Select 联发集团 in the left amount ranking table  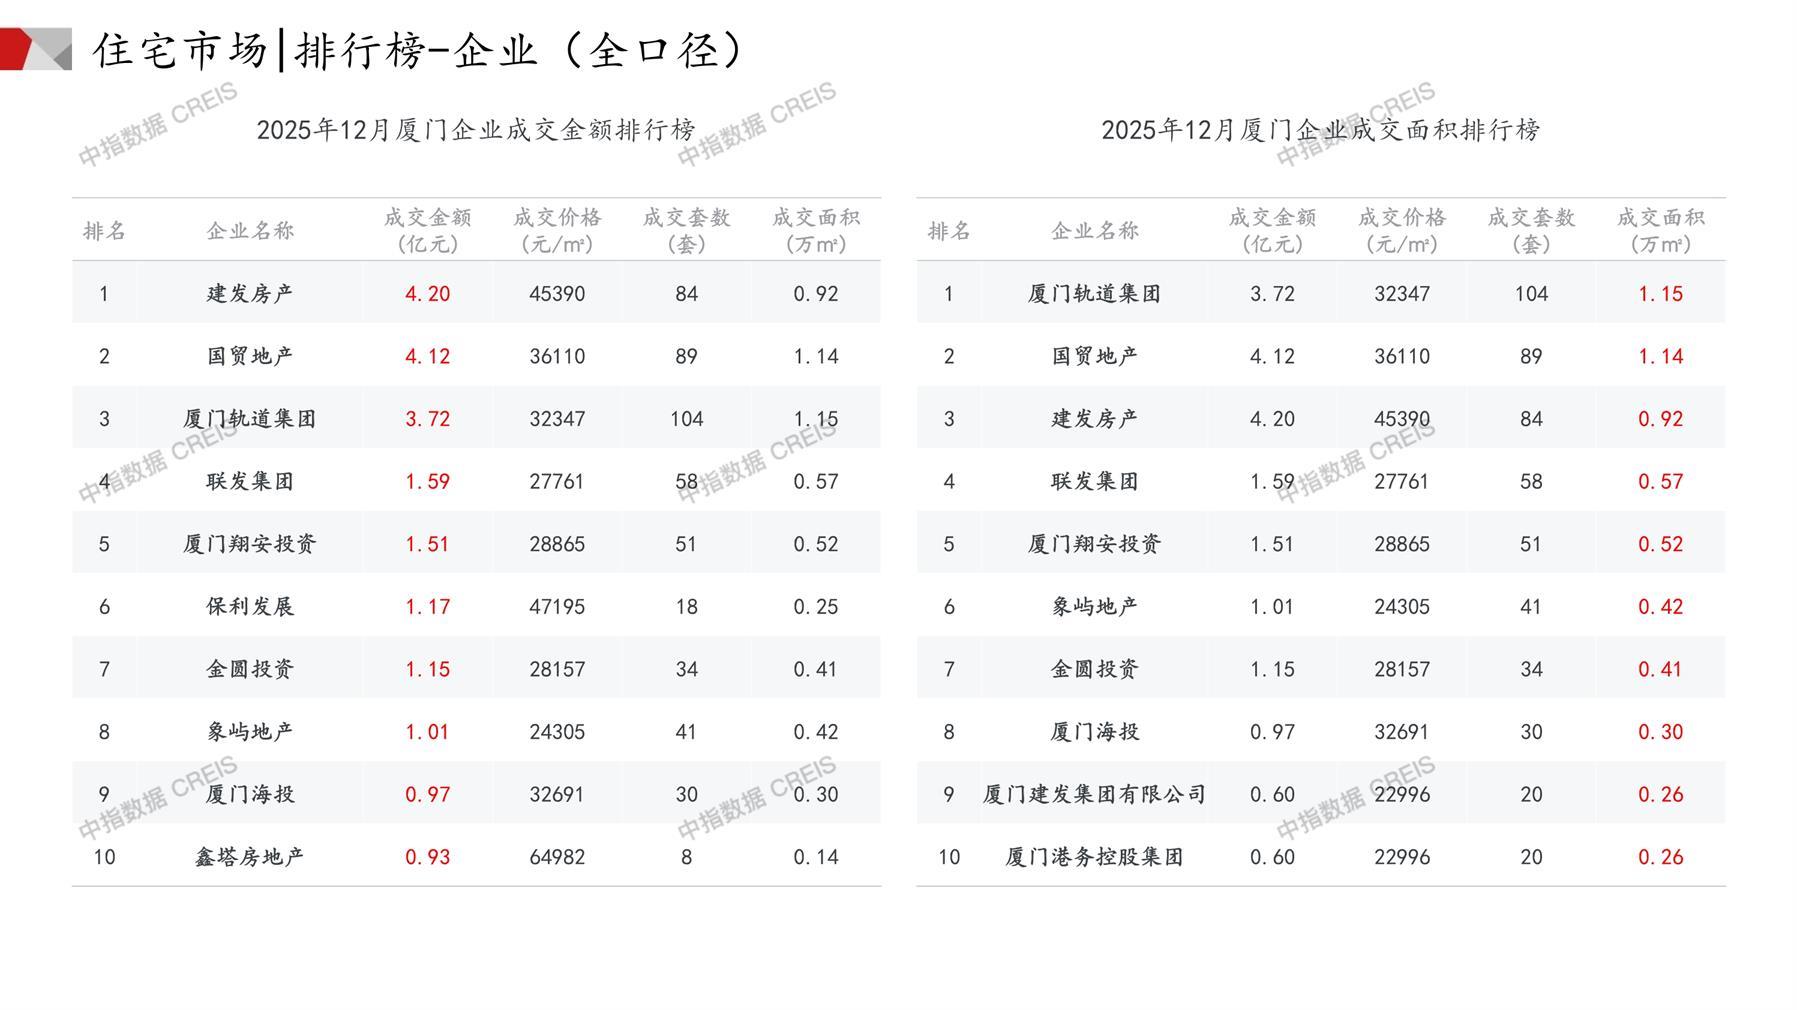[x=250, y=482]
